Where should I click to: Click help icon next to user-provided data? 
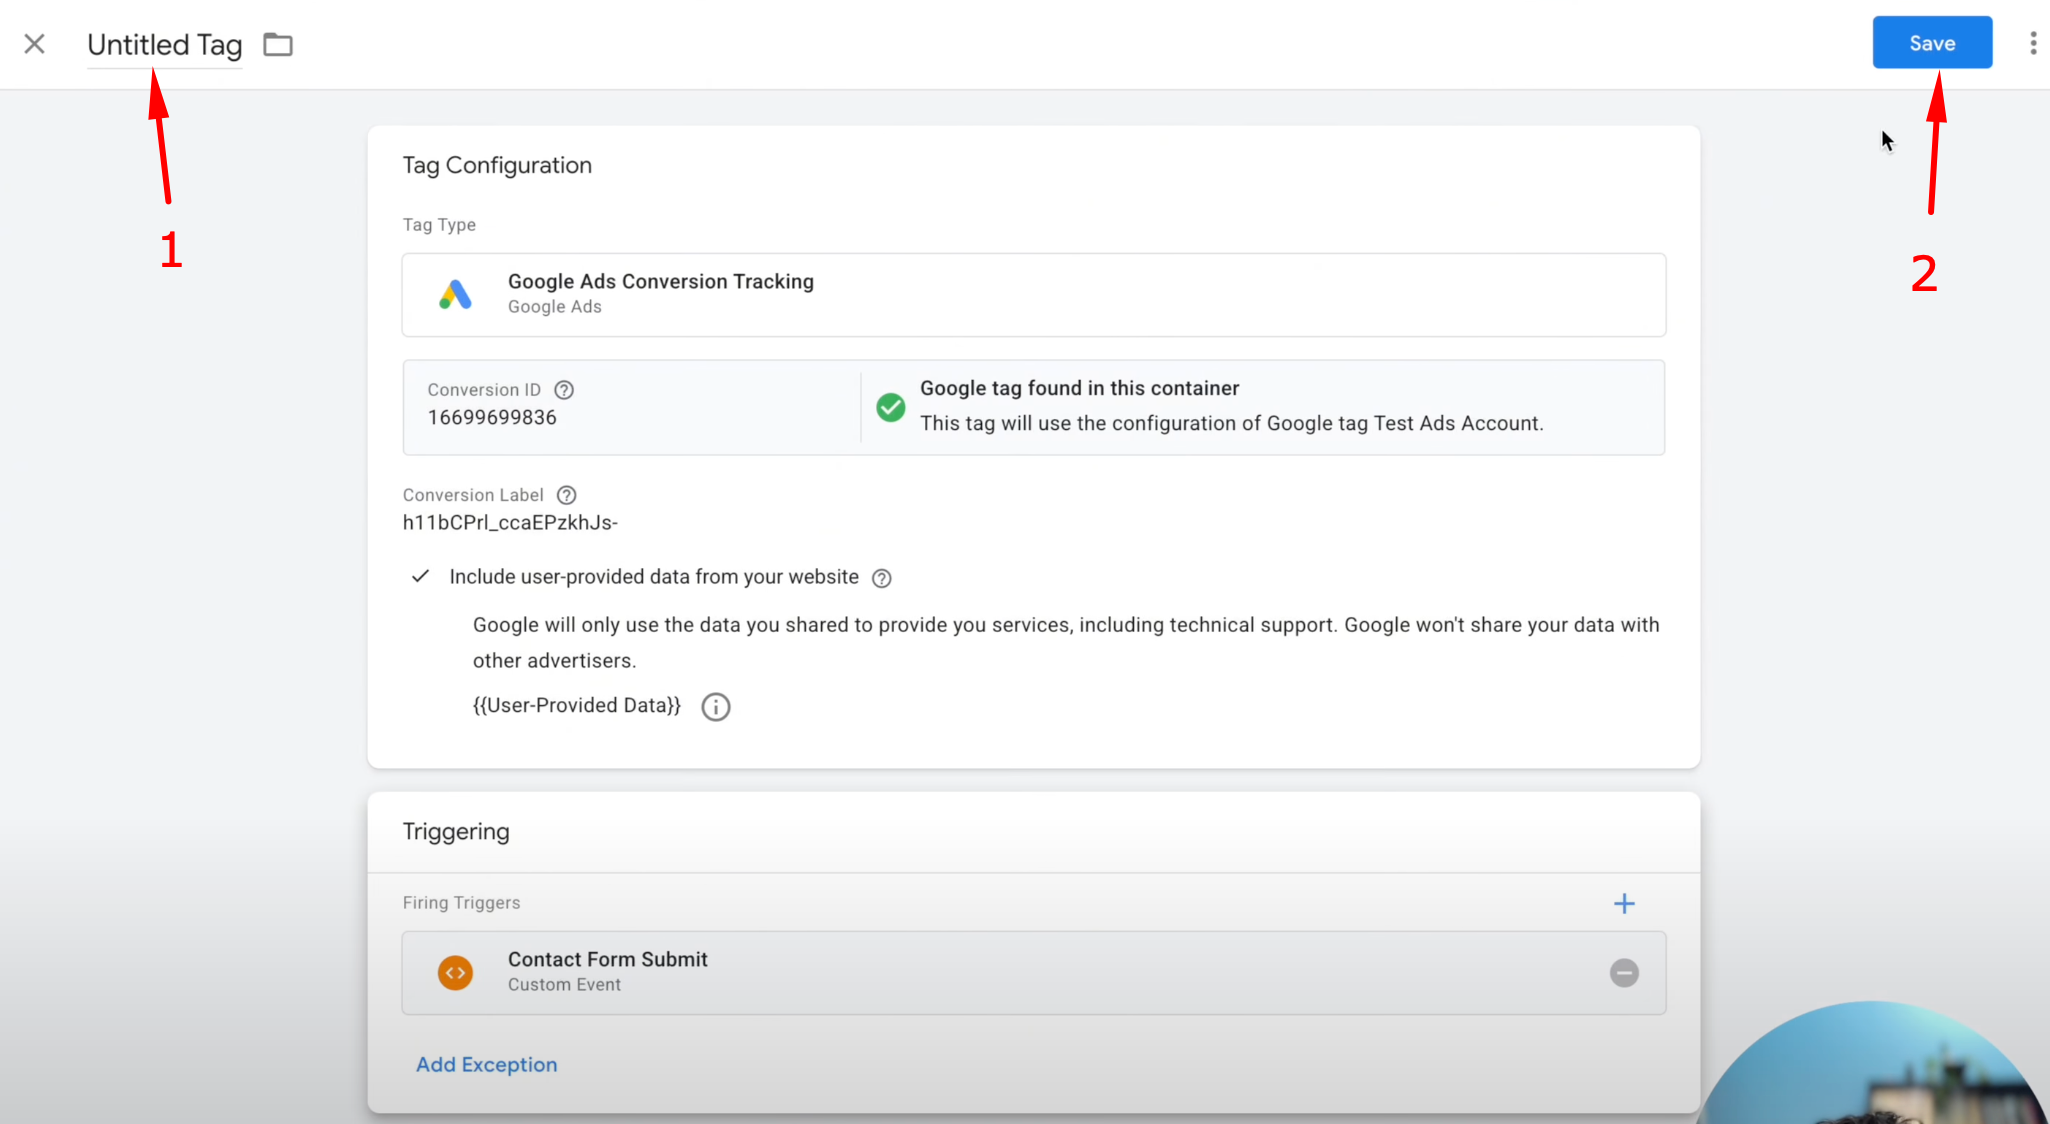pos(881,578)
